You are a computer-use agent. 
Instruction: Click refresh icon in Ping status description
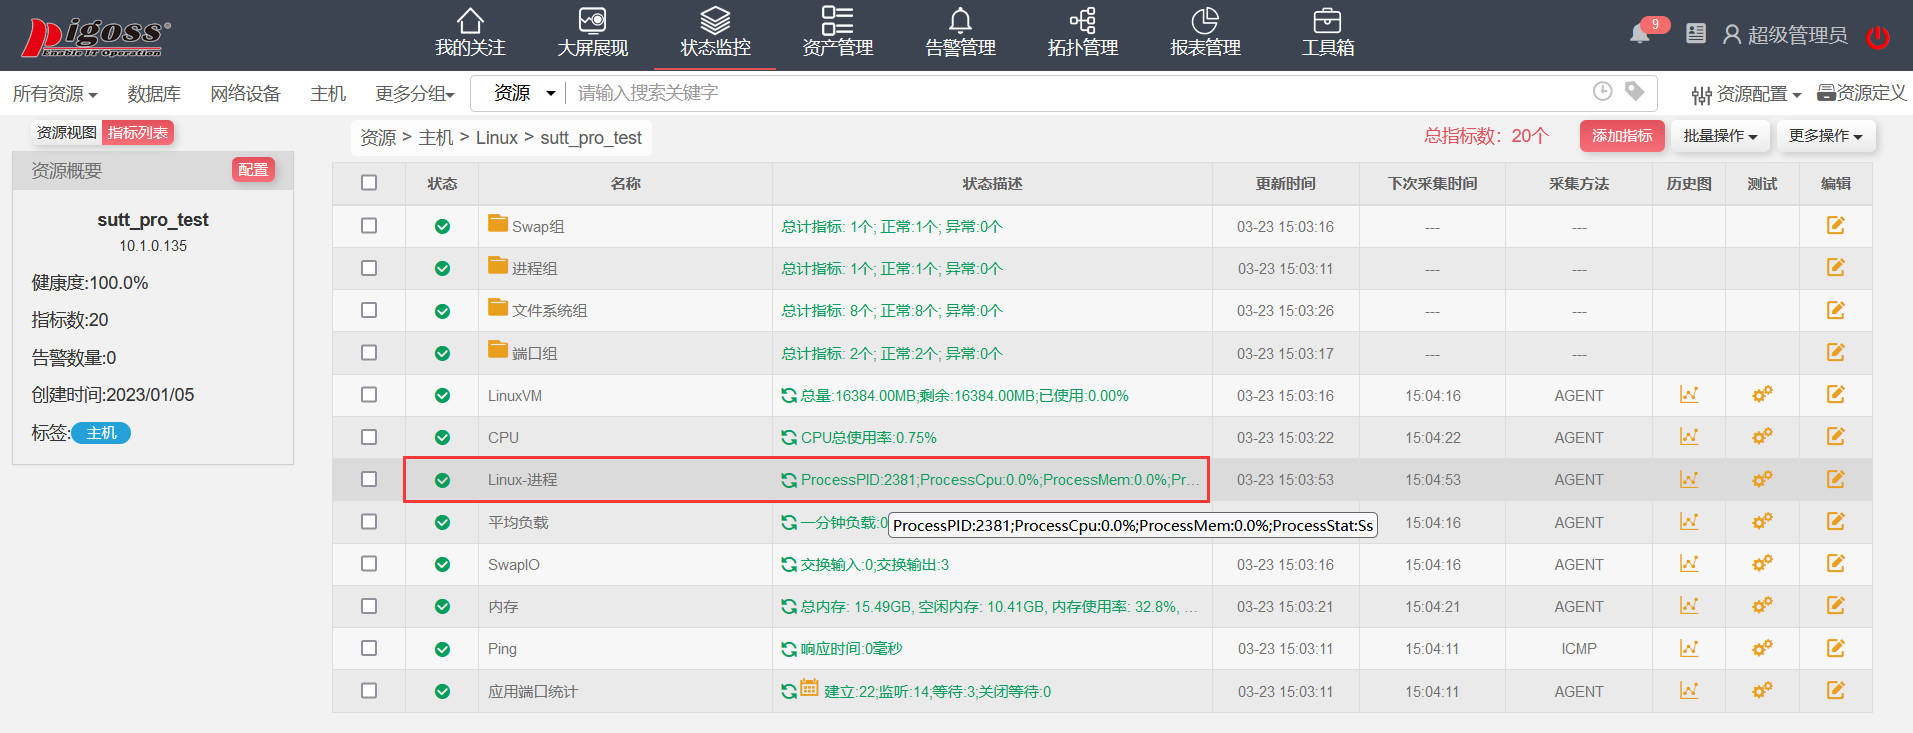tap(789, 649)
